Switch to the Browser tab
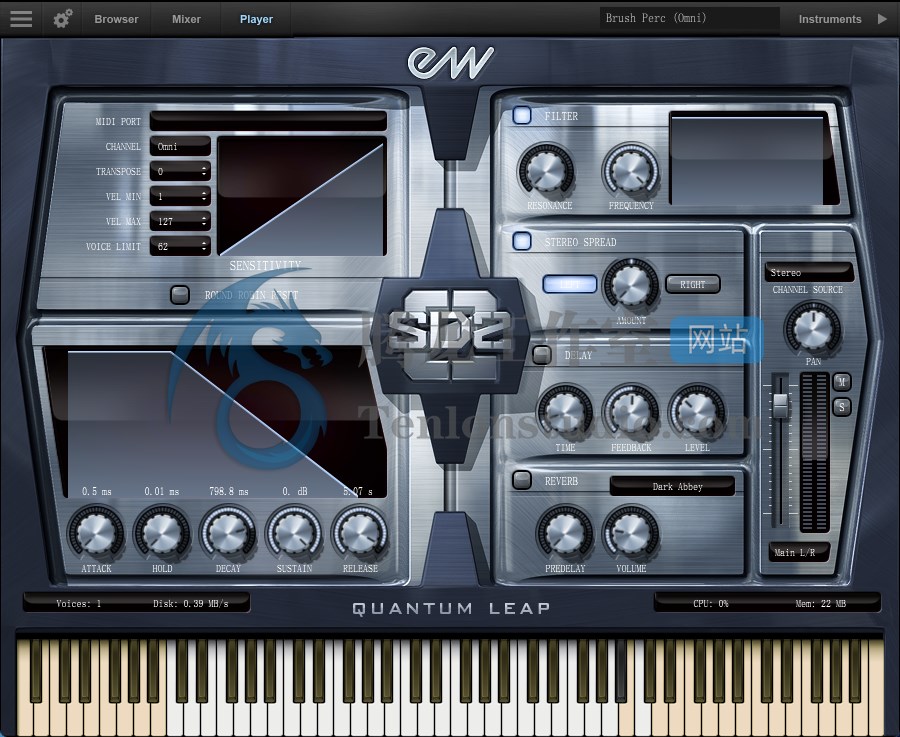900x737 pixels. pos(117,19)
